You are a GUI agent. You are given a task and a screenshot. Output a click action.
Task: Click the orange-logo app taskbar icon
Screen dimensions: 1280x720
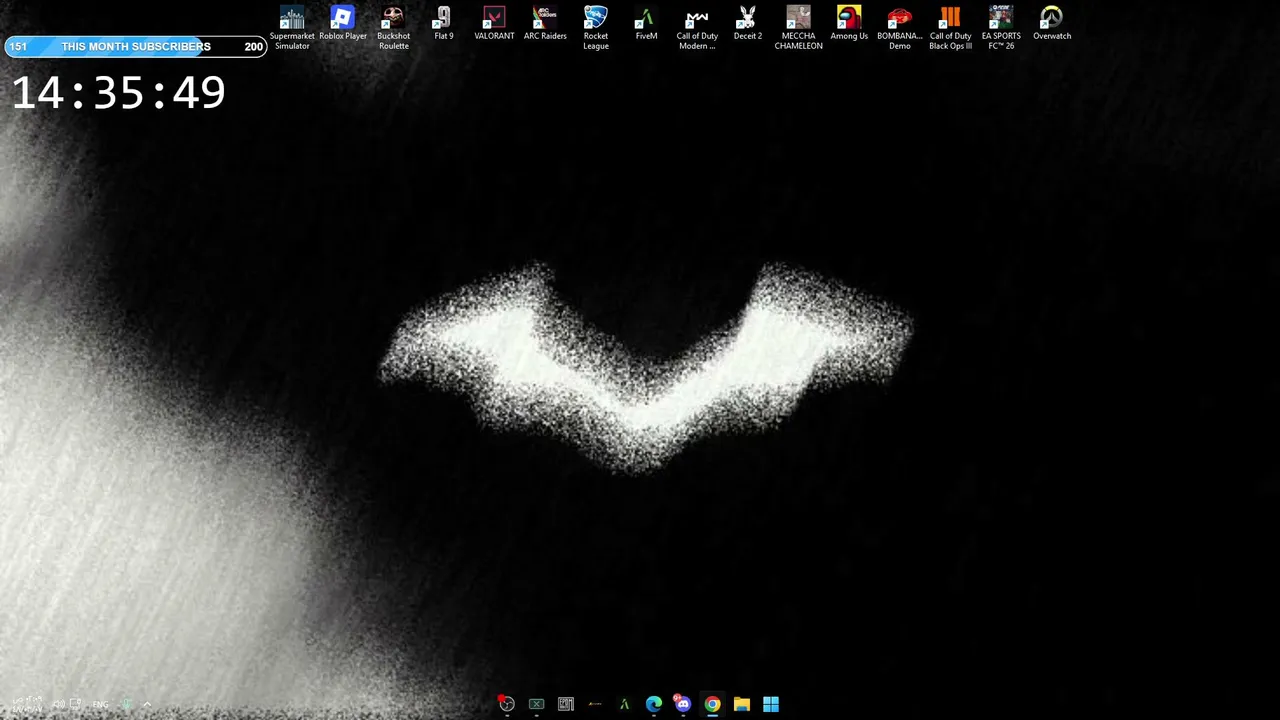(595, 704)
